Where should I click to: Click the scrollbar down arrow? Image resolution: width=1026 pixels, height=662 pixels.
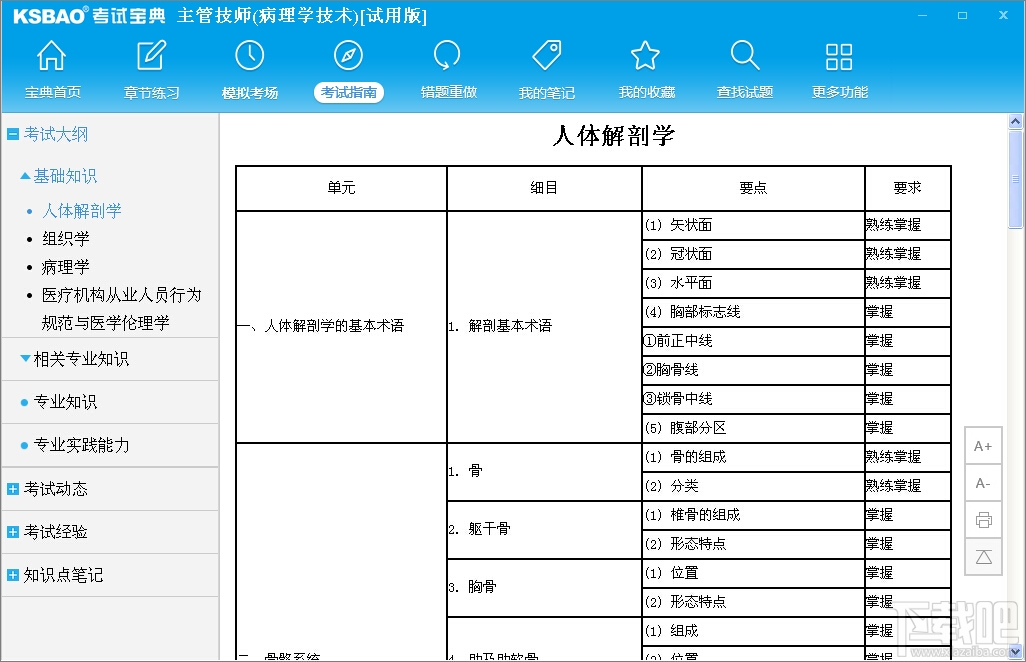[x=1016, y=652]
